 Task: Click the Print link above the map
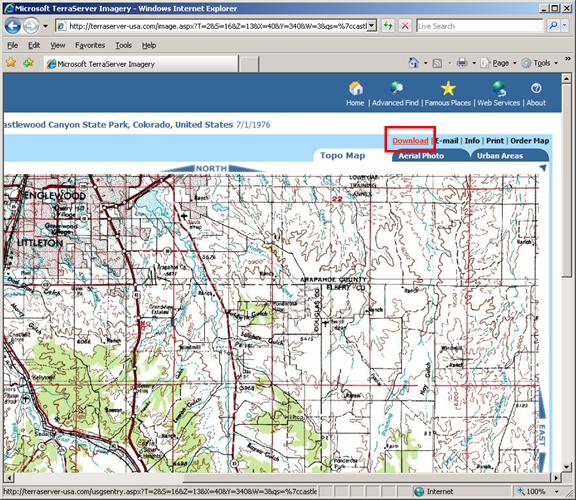(x=495, y=141)
